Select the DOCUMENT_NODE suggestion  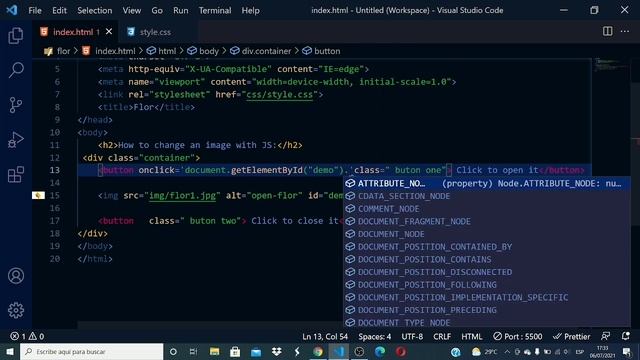click(487, 234)
